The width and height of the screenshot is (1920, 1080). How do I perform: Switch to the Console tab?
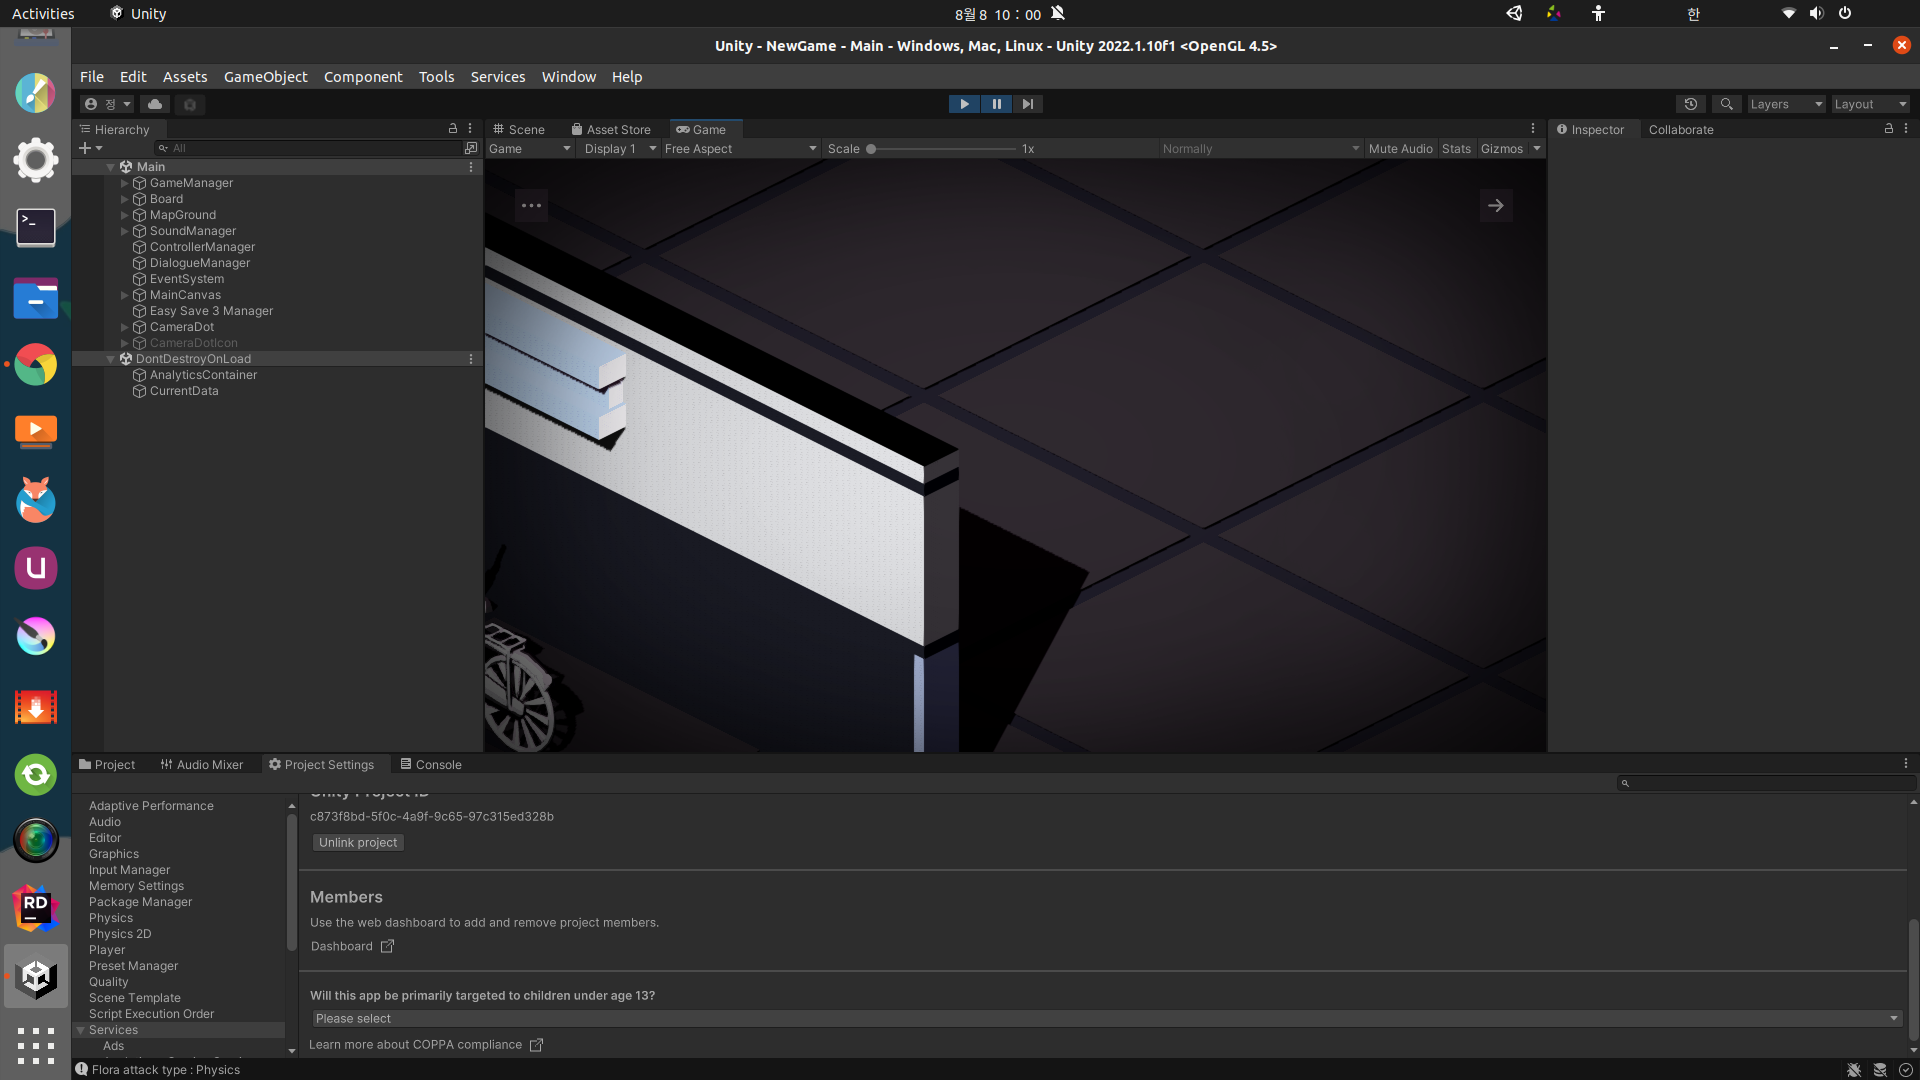(431, 765)
